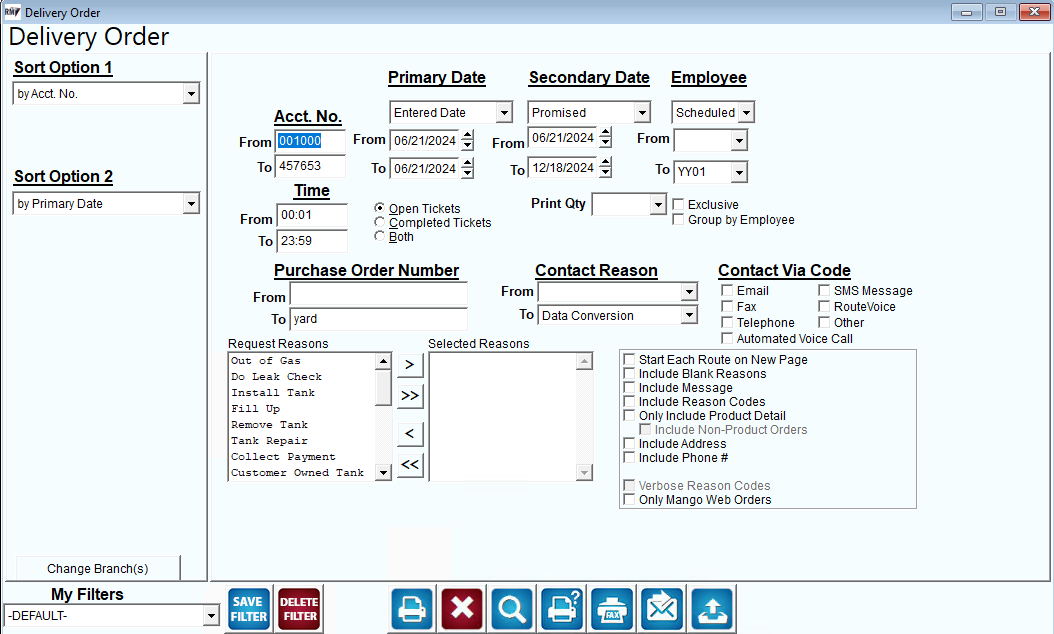
Task: Expand the Contact Reason To dropdown
Action: click(x=688, y=315)
